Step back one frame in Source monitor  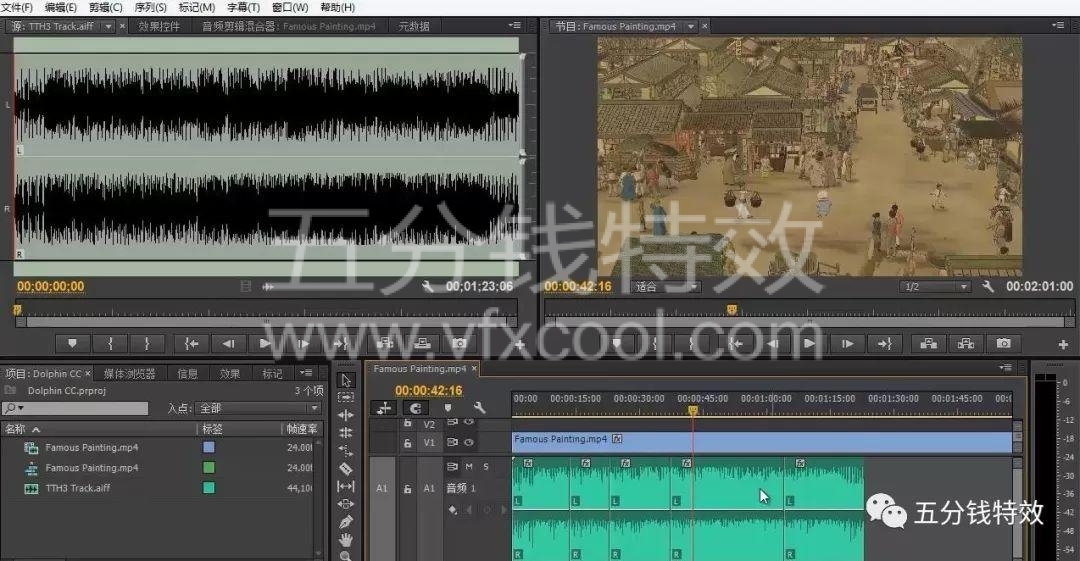pyautogui.click(x=228, y=343)
